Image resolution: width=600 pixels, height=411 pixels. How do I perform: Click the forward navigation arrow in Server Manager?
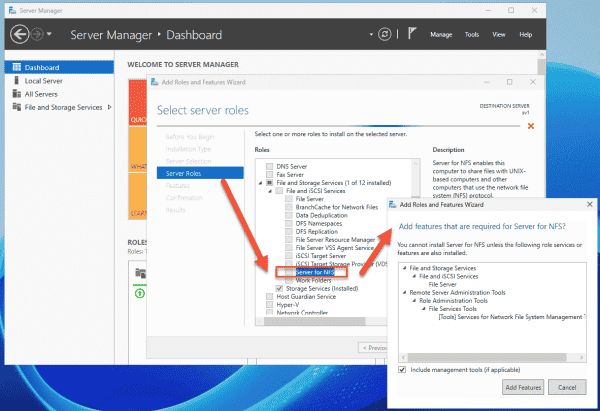pos(37,34)
